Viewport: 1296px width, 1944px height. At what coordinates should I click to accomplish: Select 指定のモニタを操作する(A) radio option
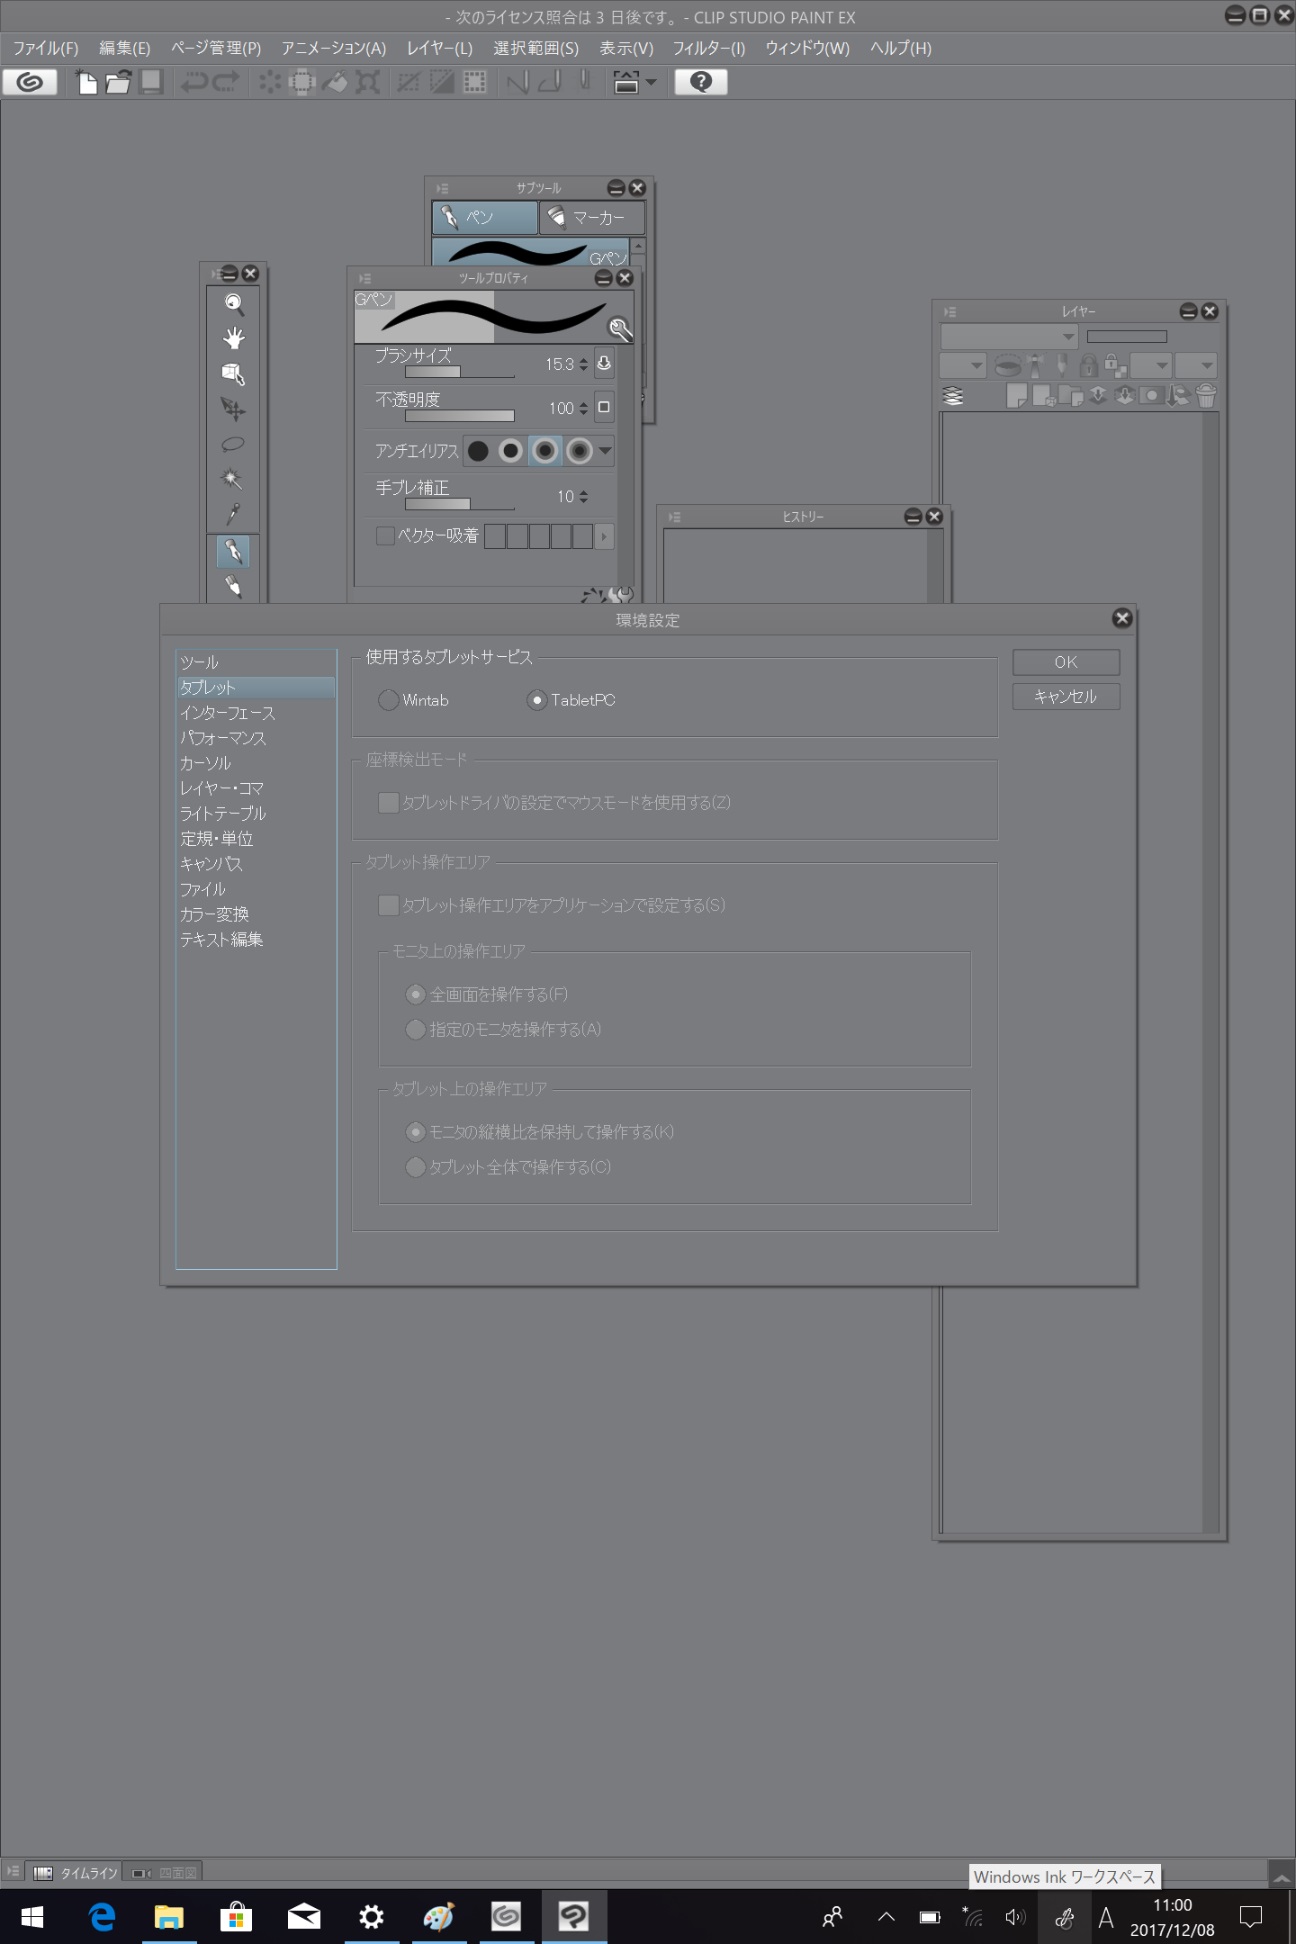[415, 1029]
